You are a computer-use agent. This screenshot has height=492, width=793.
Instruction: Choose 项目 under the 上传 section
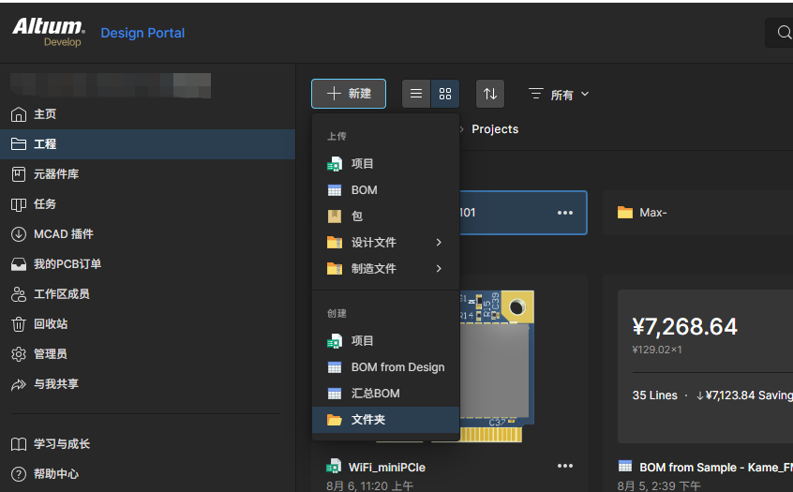pos(385,164)
